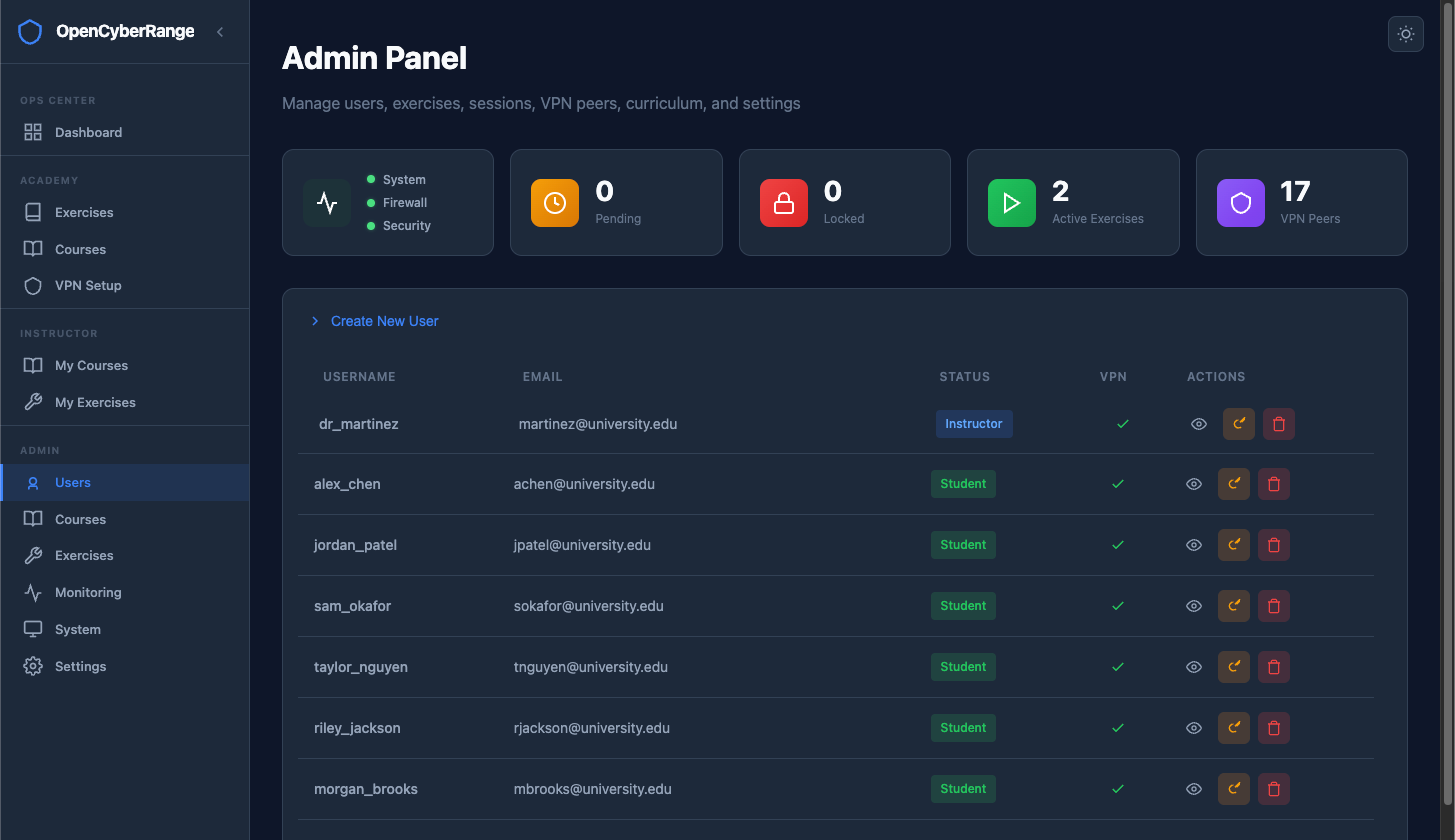Open Settings from the Admin sidebar
This screenshot has height=840, width=1455.
click(x=80, y=666)
